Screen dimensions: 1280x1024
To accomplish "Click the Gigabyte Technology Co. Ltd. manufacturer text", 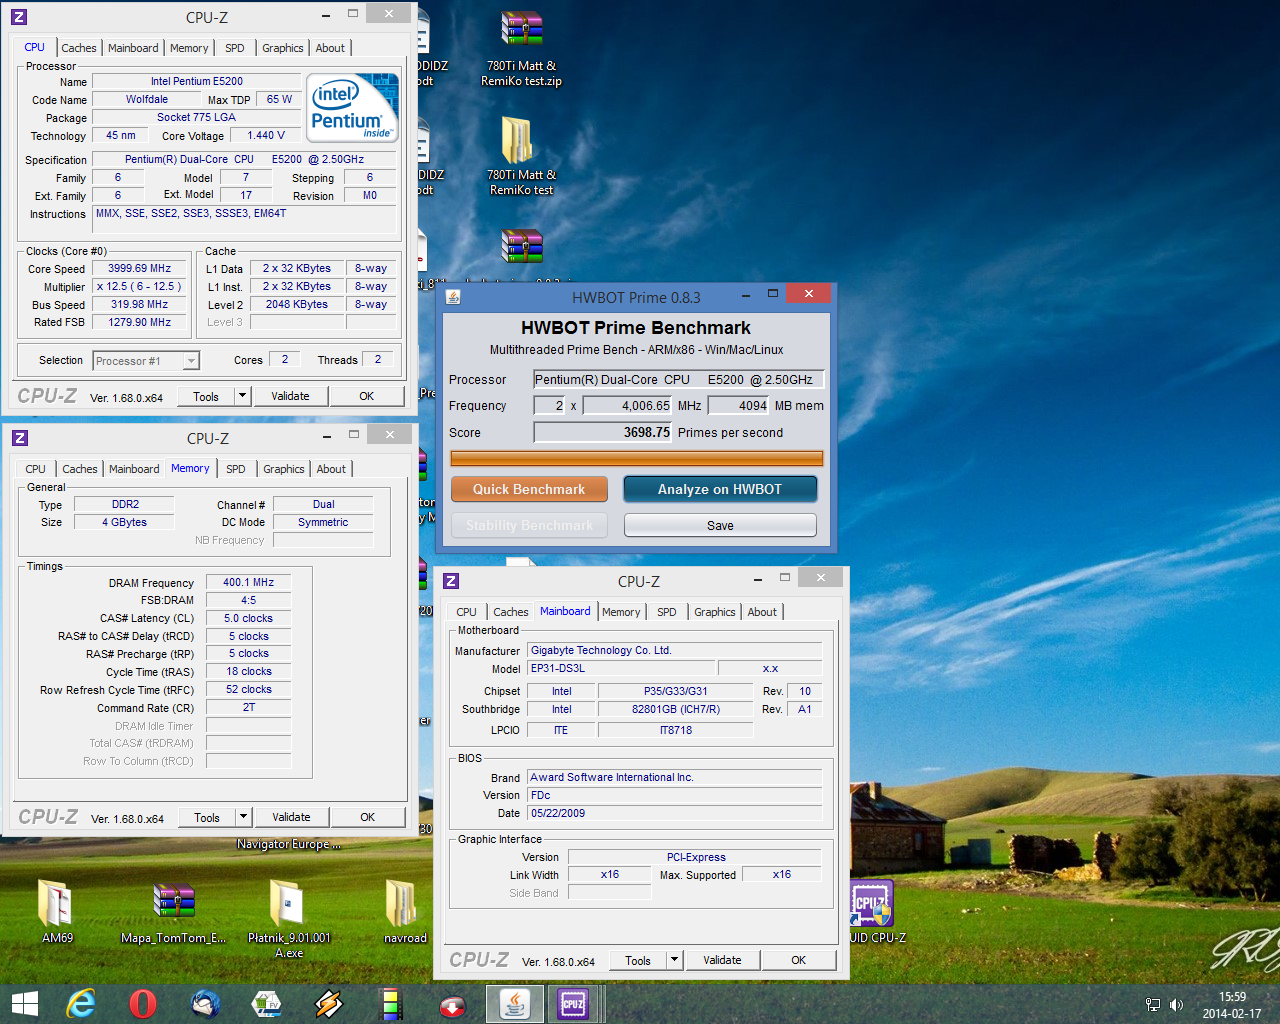I will 601,650.
